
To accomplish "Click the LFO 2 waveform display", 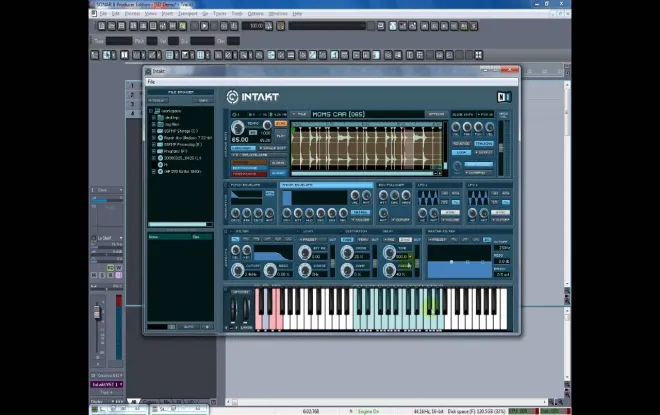I will (478, 197).
